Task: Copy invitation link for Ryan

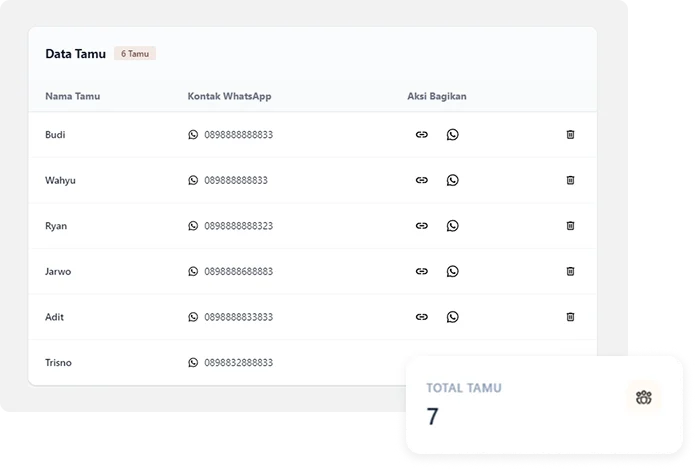Action: (x=421, y=226)
